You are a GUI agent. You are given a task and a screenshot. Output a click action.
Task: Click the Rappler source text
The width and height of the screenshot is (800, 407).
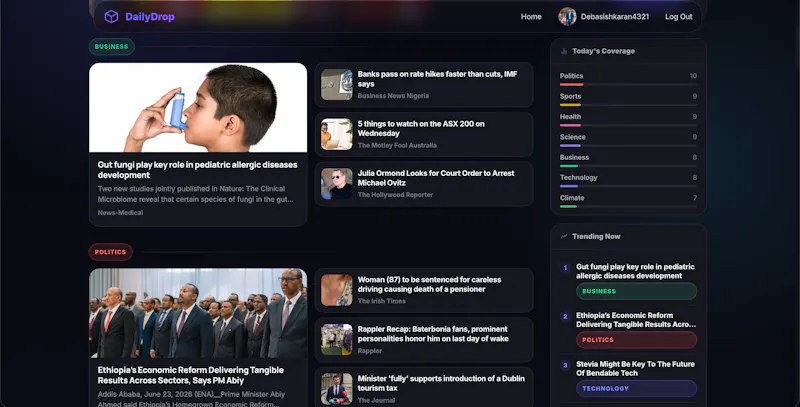(370, 351)
